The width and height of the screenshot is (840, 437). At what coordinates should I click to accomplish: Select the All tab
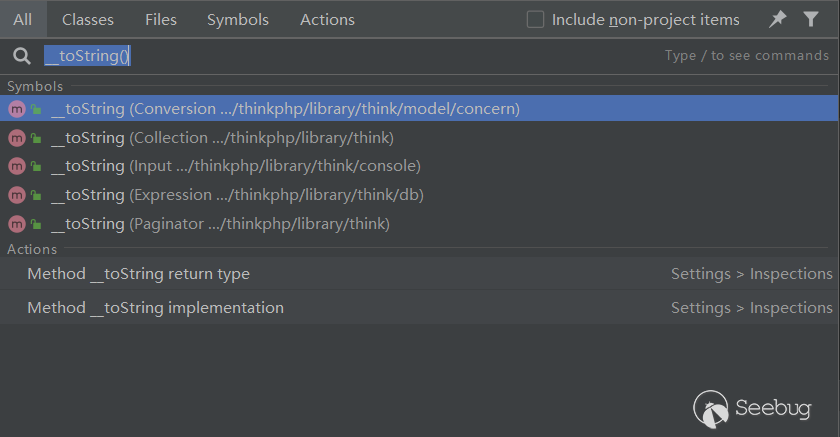(x=22, y=19)
